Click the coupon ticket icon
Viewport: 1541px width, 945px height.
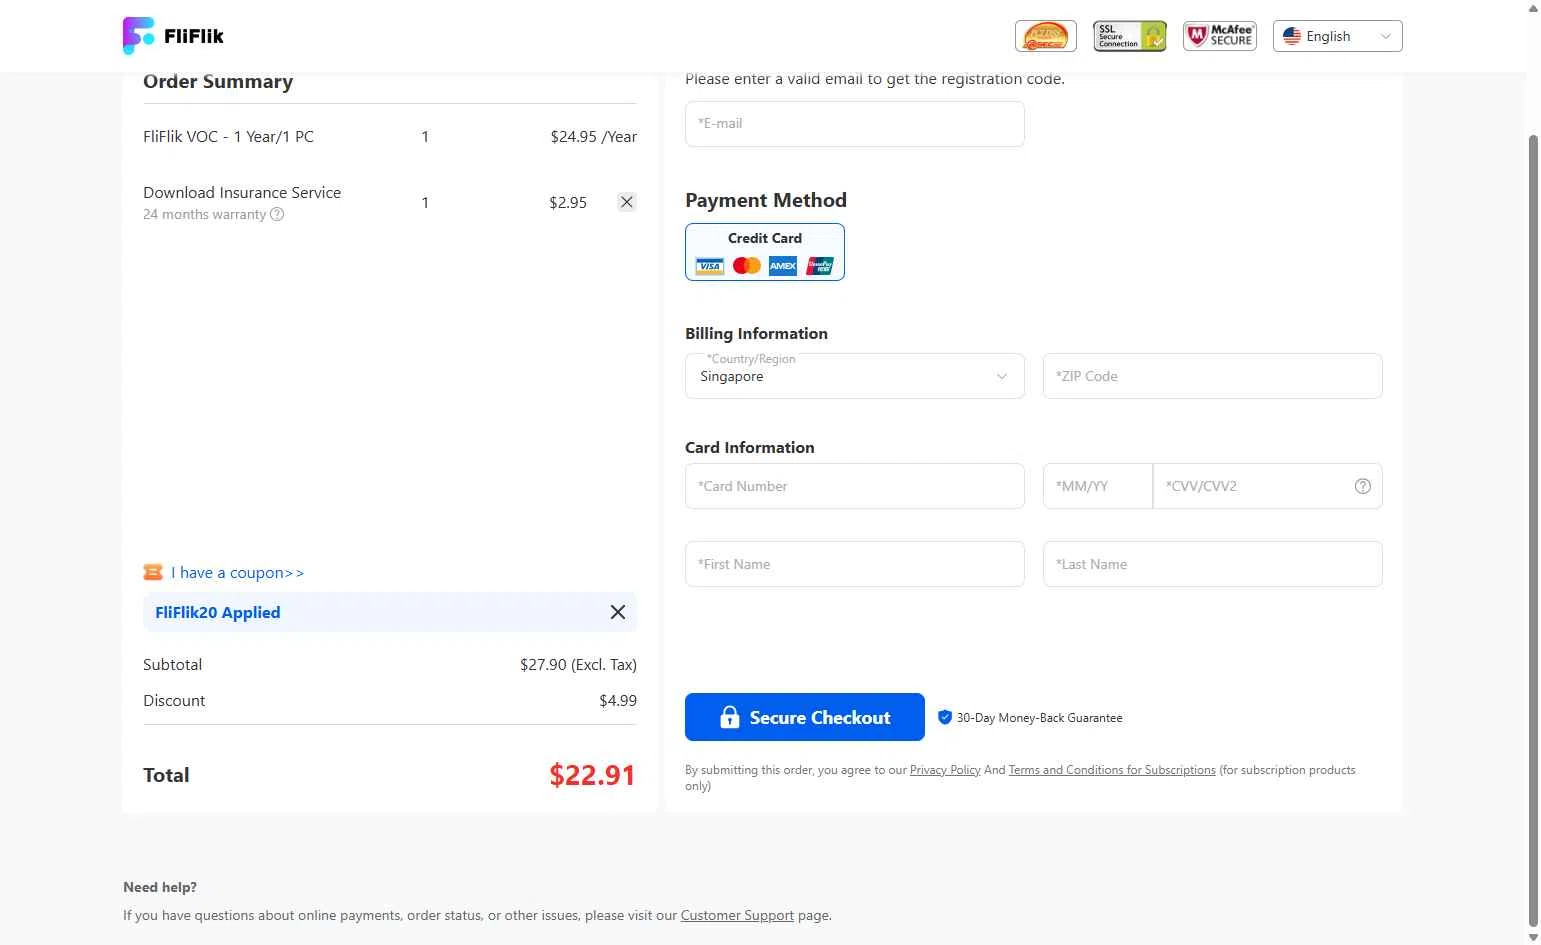pyautogui.click(x=153, y=572)
